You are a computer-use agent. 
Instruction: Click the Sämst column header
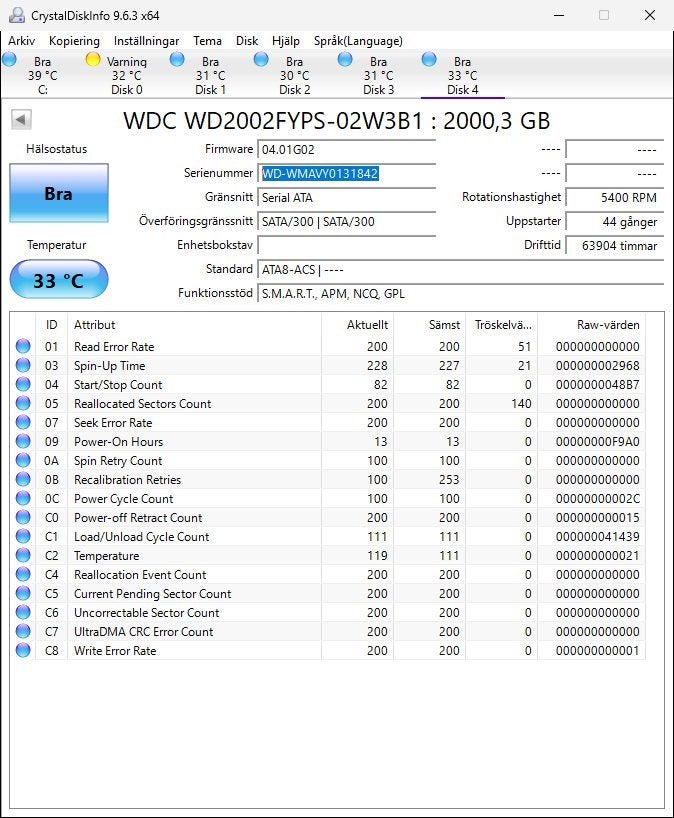[429, 324]
